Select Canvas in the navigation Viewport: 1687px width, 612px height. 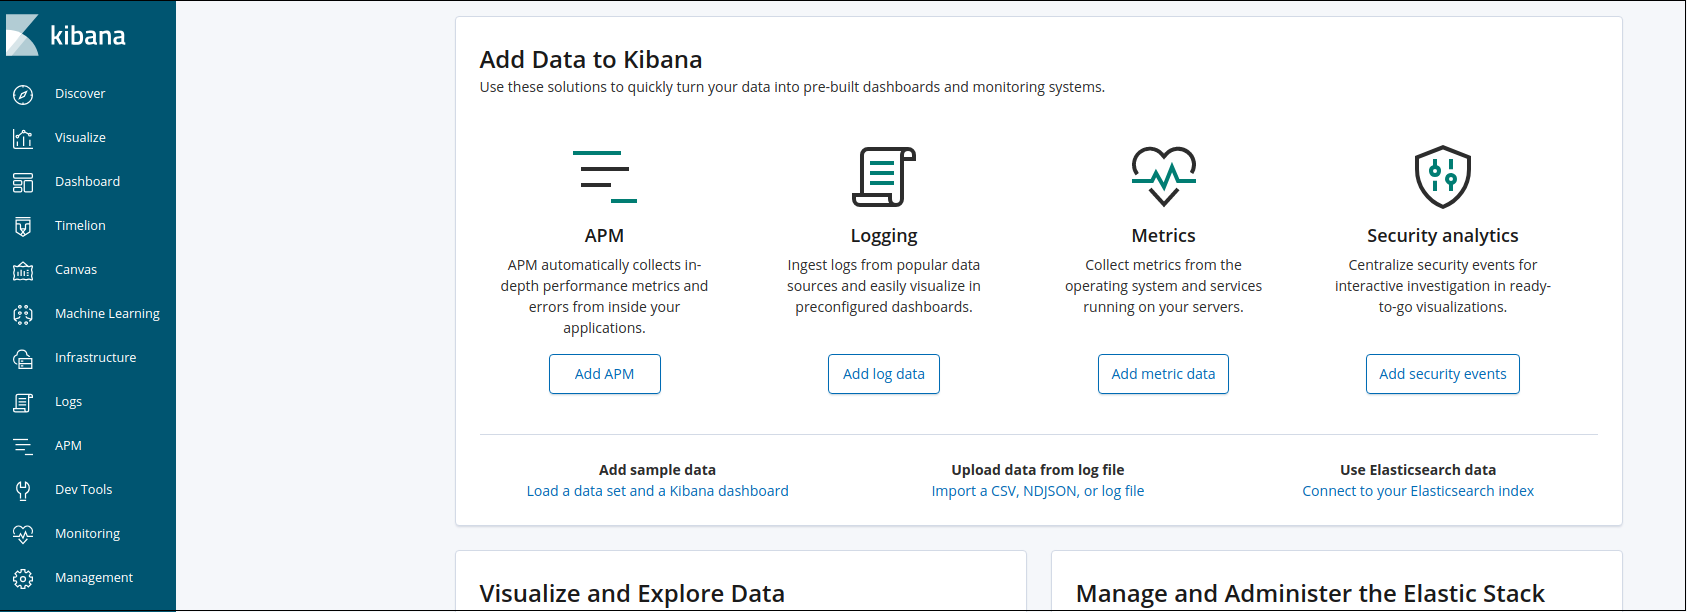tap(76, 270)
